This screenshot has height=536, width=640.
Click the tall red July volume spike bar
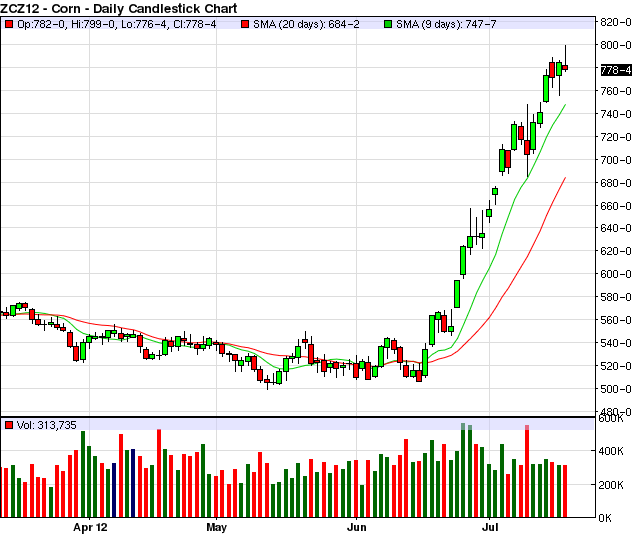pos(527,472)
